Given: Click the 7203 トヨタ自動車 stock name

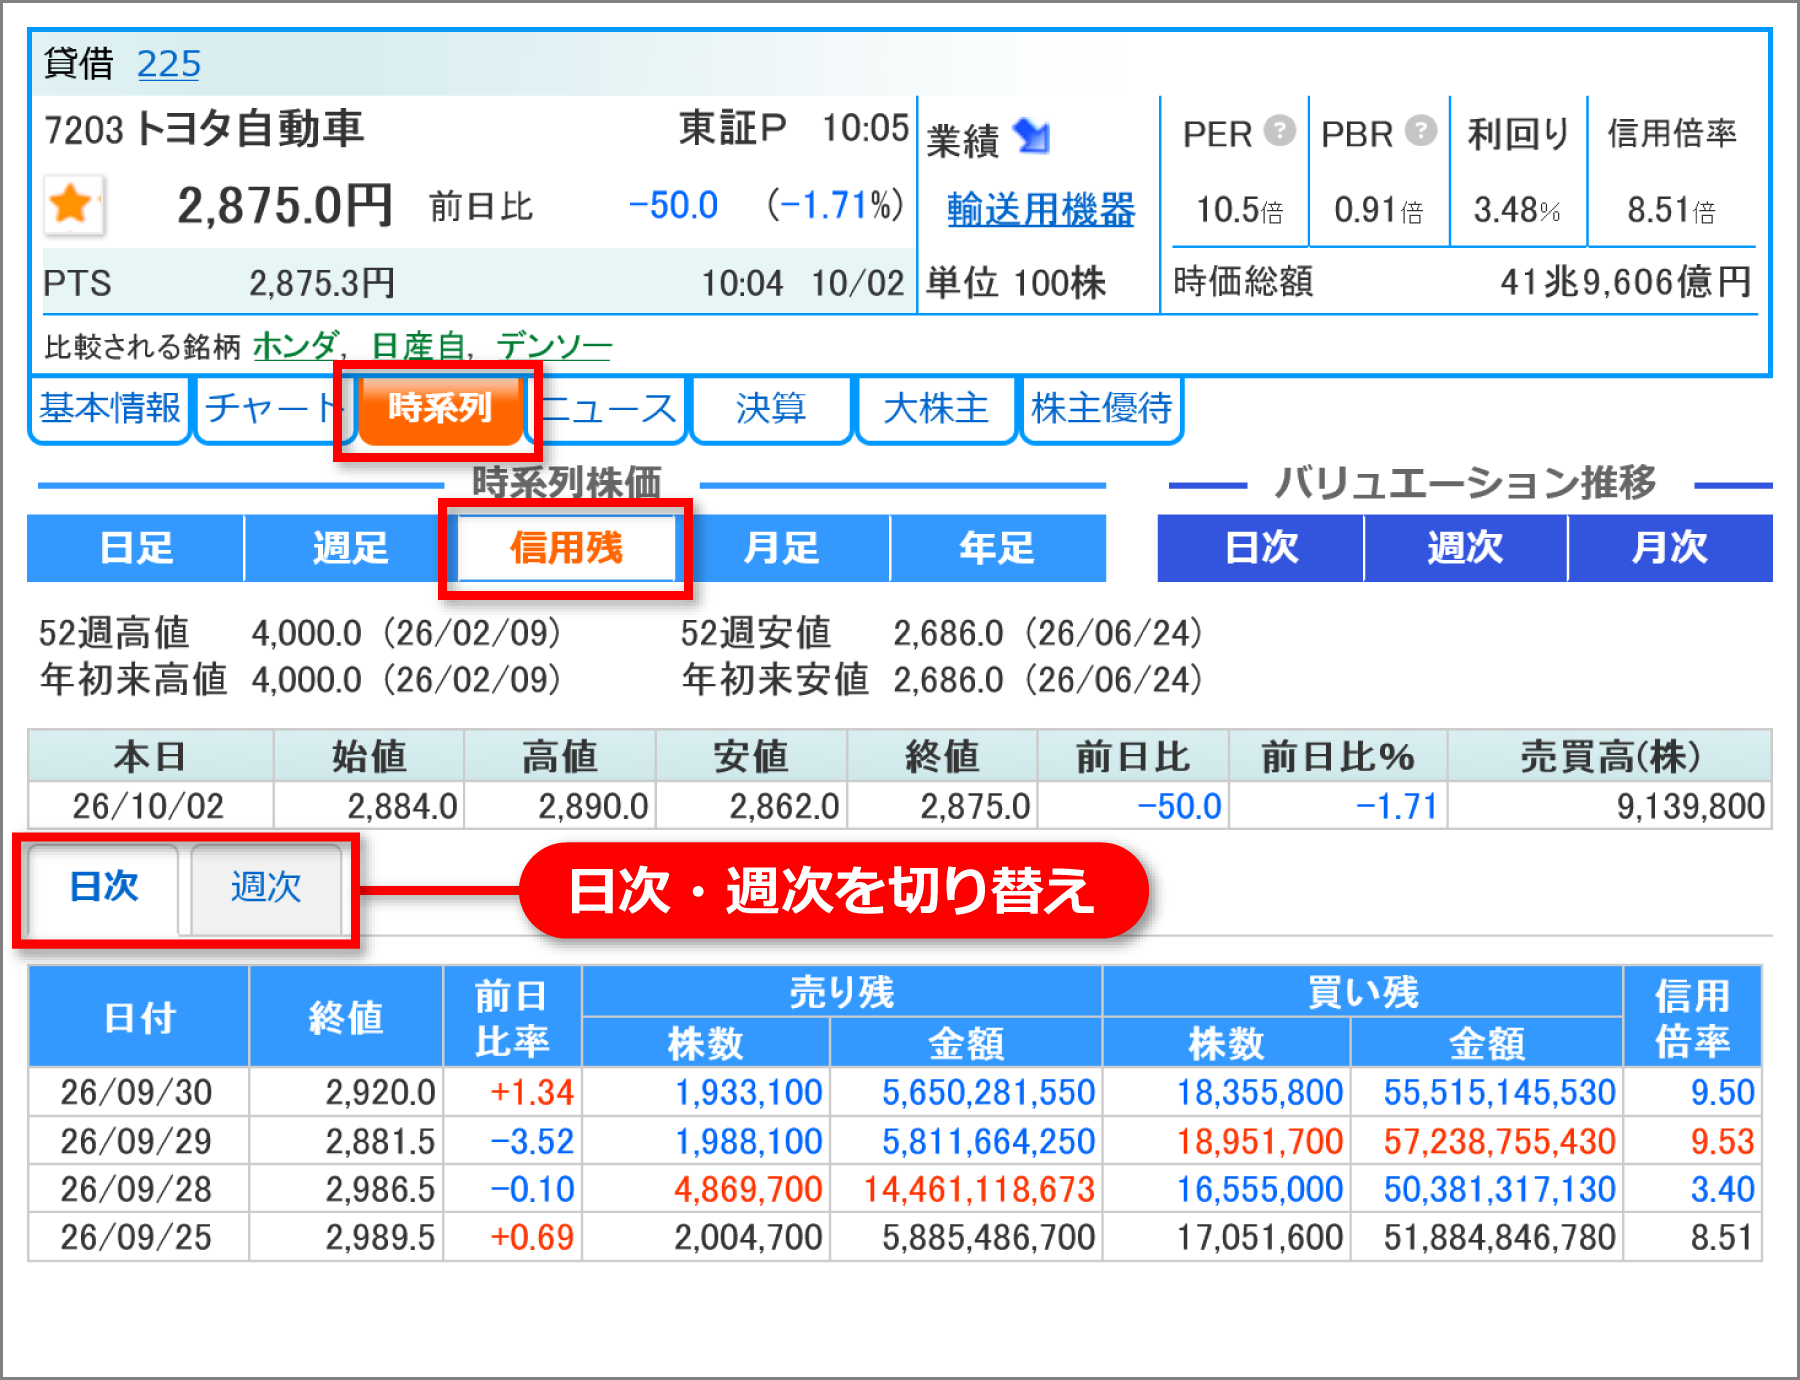Looking at the screenshot, I should tap(204, 129).
